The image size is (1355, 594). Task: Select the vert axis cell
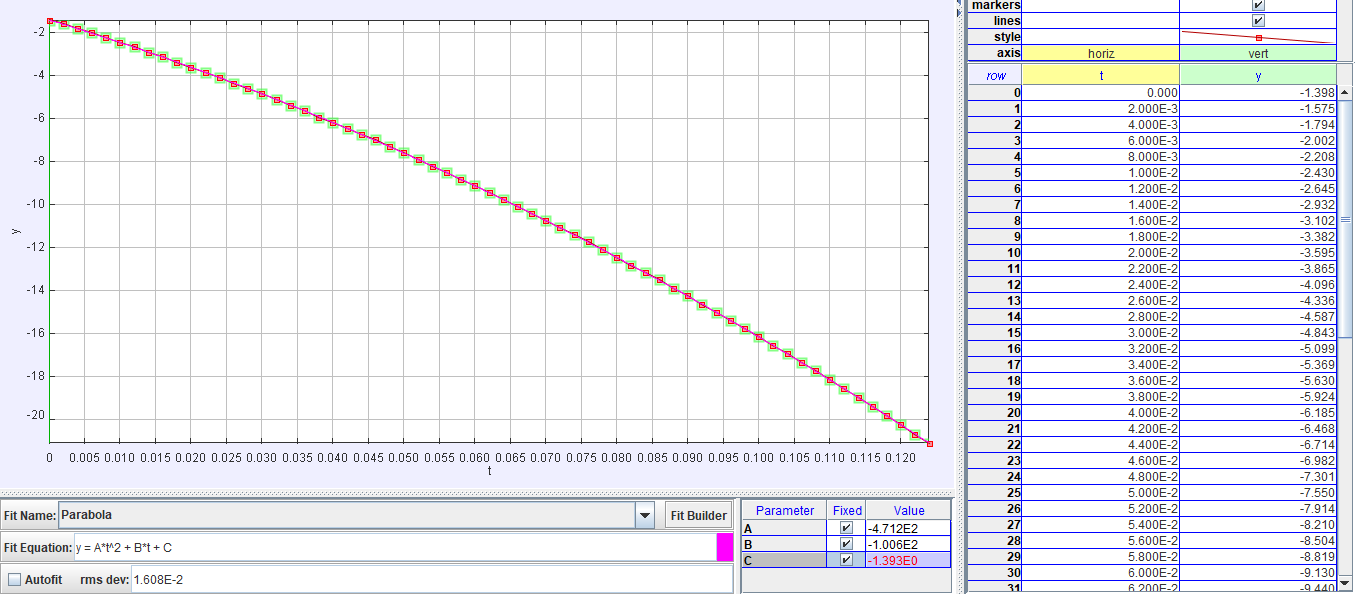tap(1258, 53)
